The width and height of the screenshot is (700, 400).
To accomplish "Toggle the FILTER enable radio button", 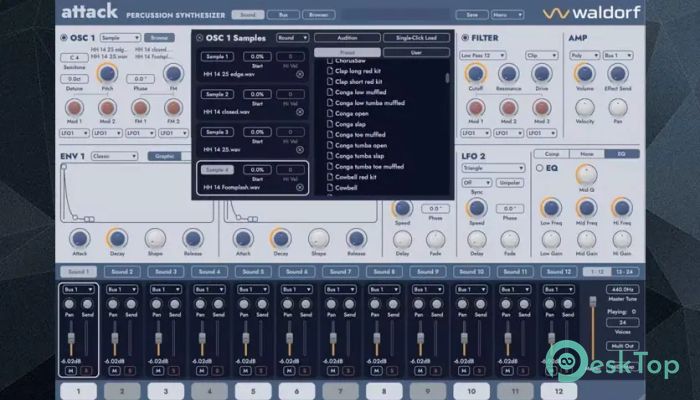I will (465, 38).
